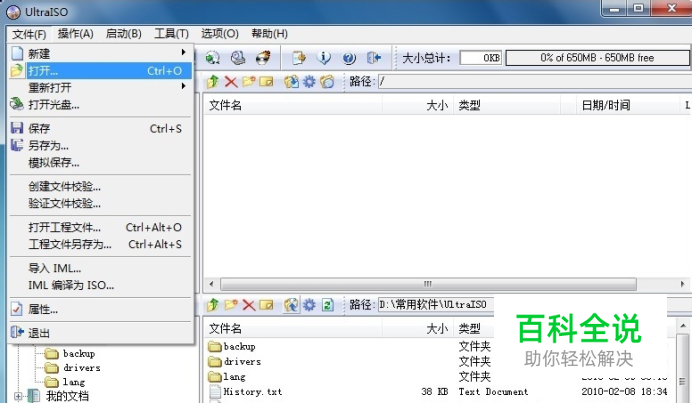This screenshot has height=403, width=692.
Task: Click the local 路径 field showing D:\常用软件\UltraISO
Action: coord(436,305)
